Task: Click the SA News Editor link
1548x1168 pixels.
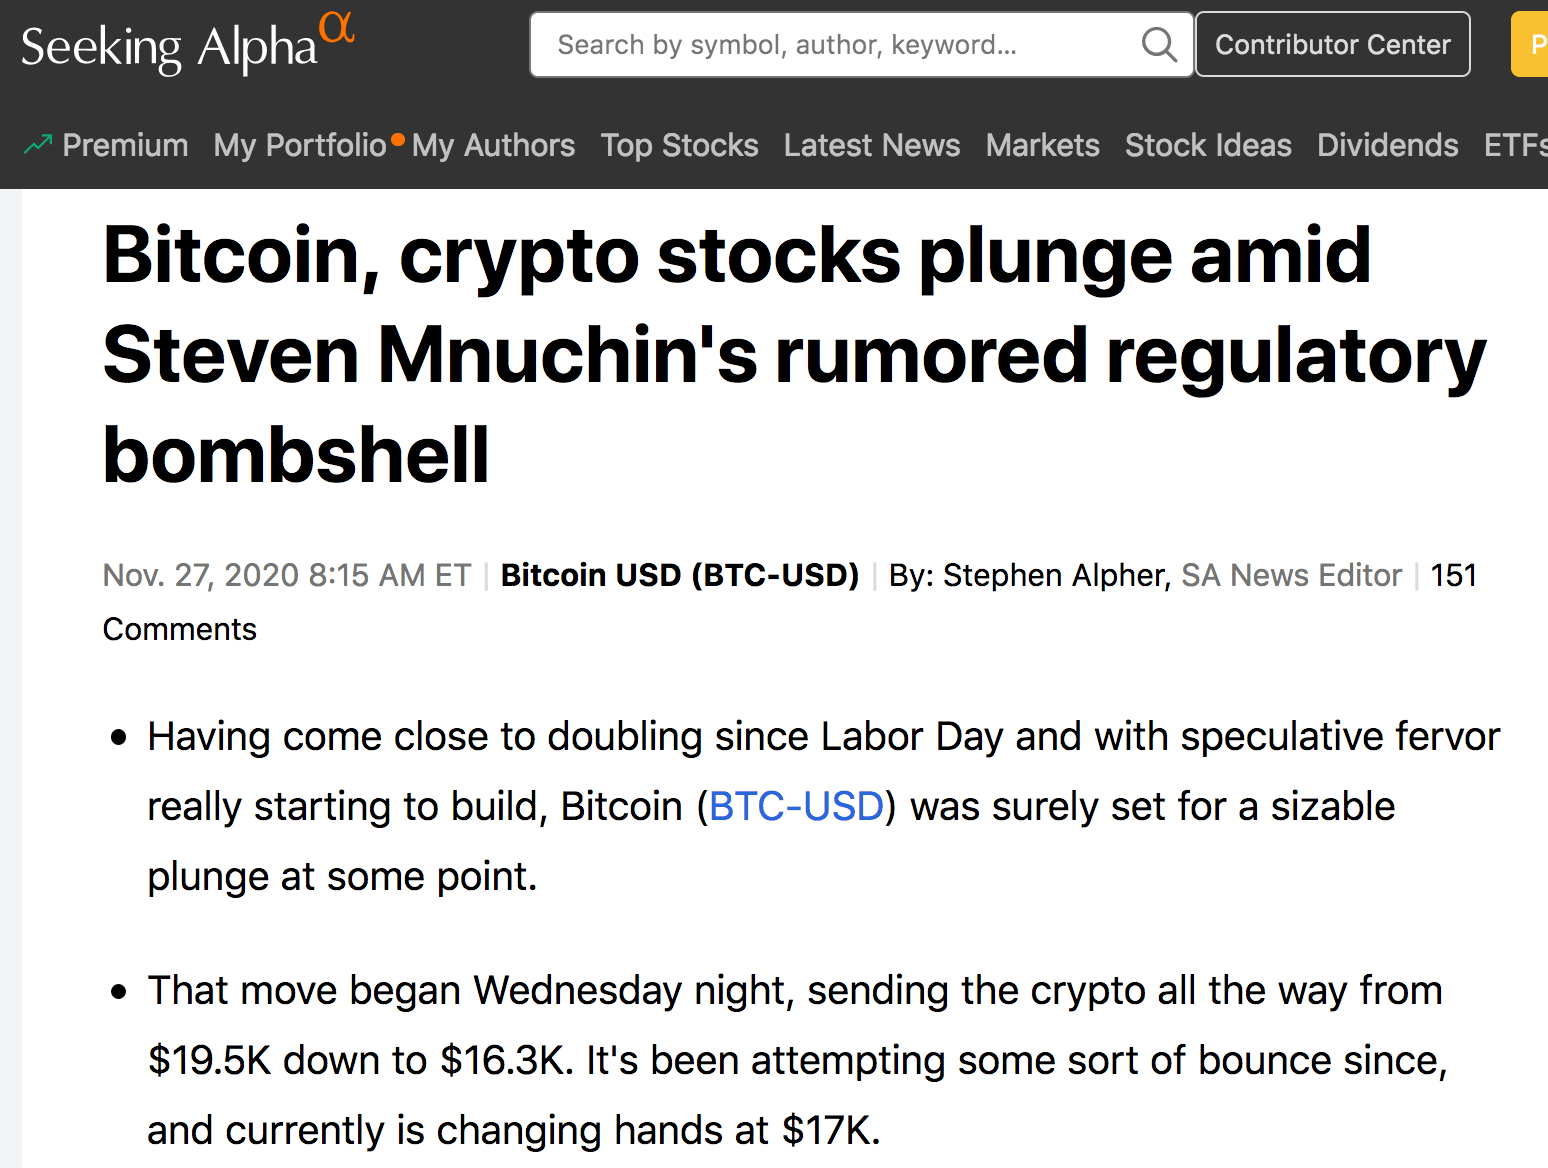Action: [x=1291, y=576]
